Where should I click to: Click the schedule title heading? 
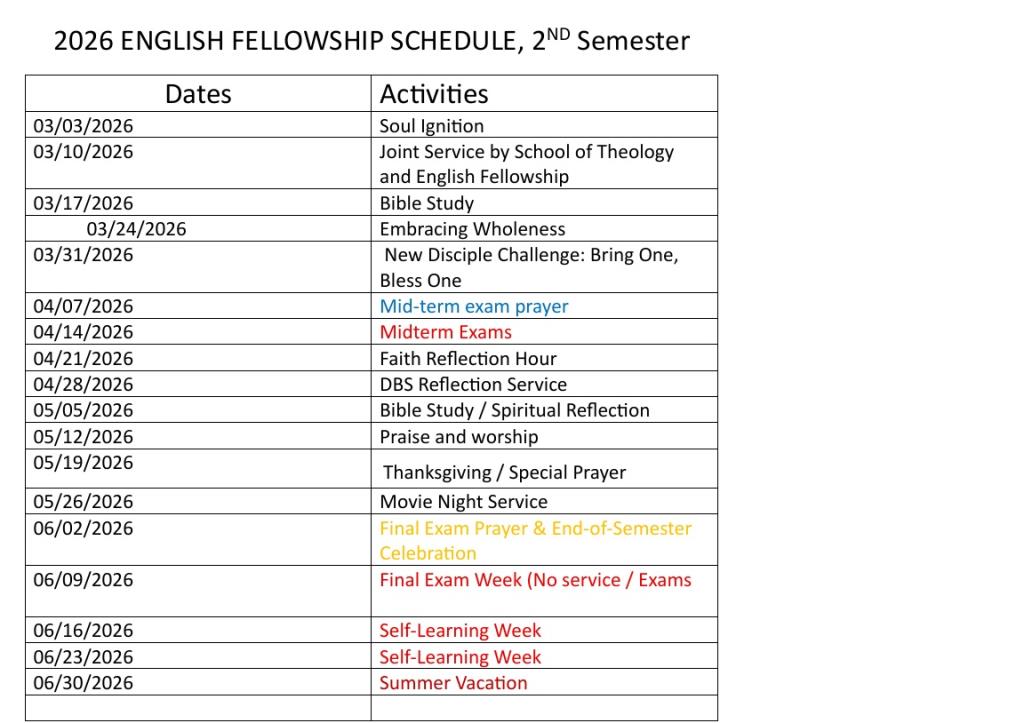[371, 41]
